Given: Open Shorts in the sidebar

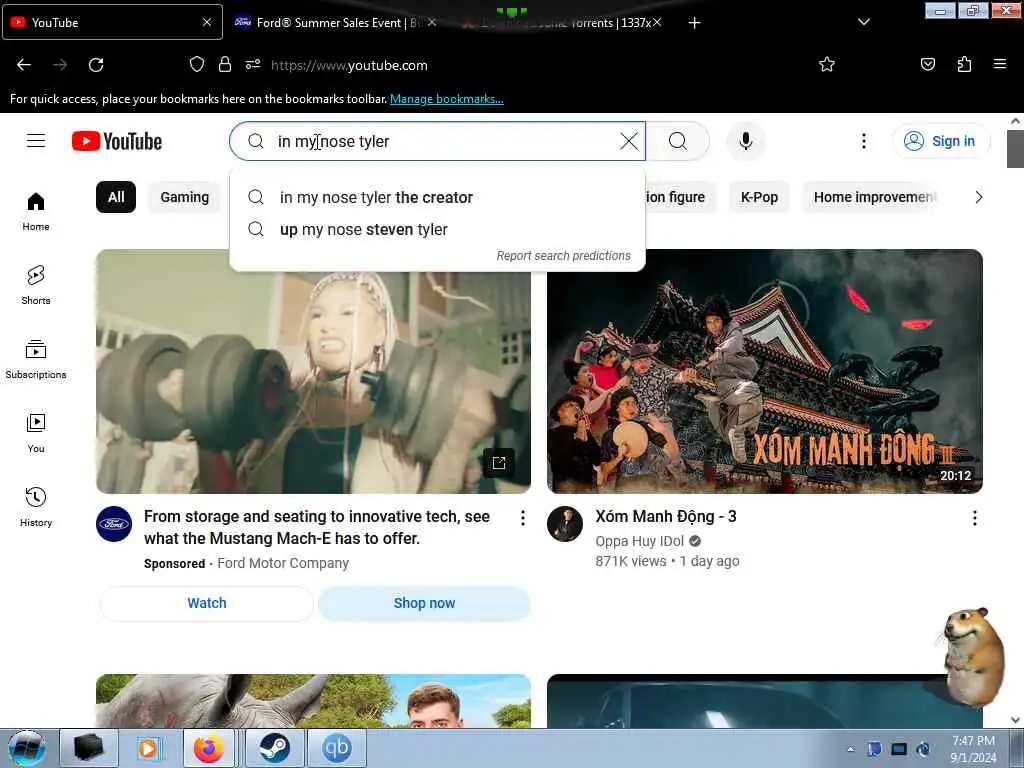Looking at the screenshot, I should (x=36, y=285).
